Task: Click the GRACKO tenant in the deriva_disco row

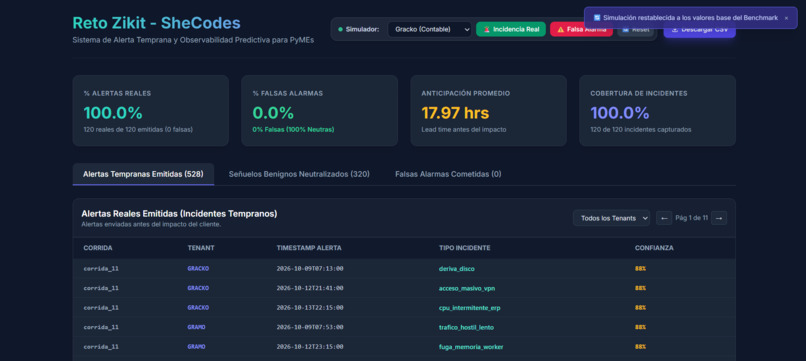Action: [198, 268]
